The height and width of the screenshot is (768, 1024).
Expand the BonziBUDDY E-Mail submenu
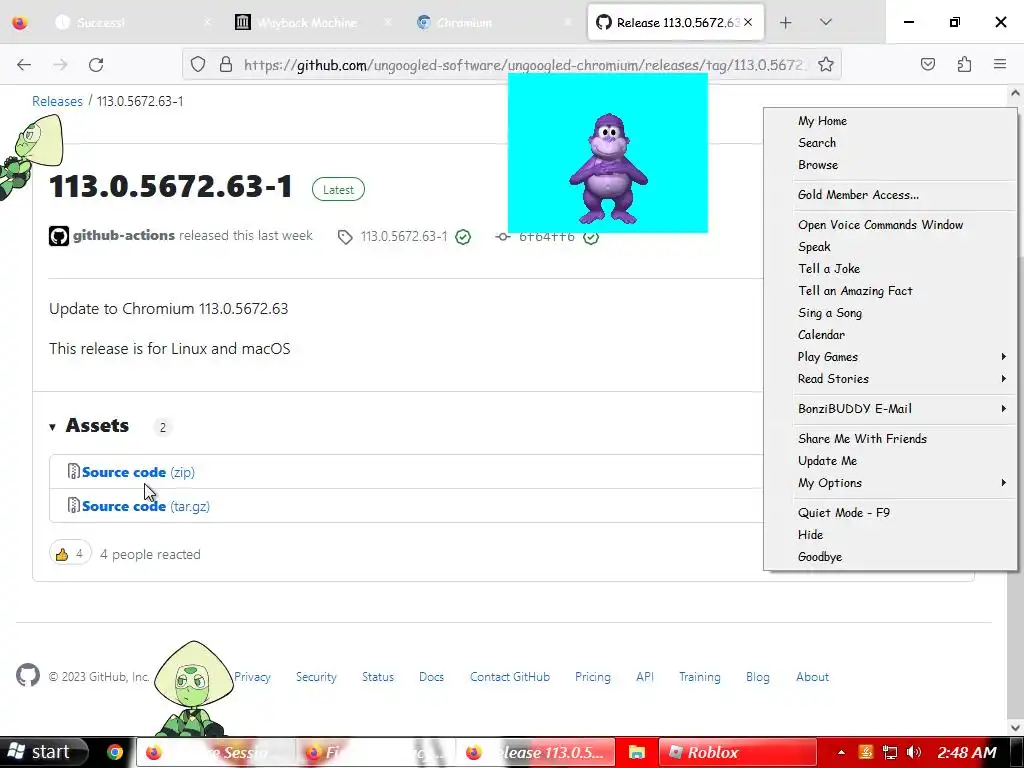[x=890, y=409]
